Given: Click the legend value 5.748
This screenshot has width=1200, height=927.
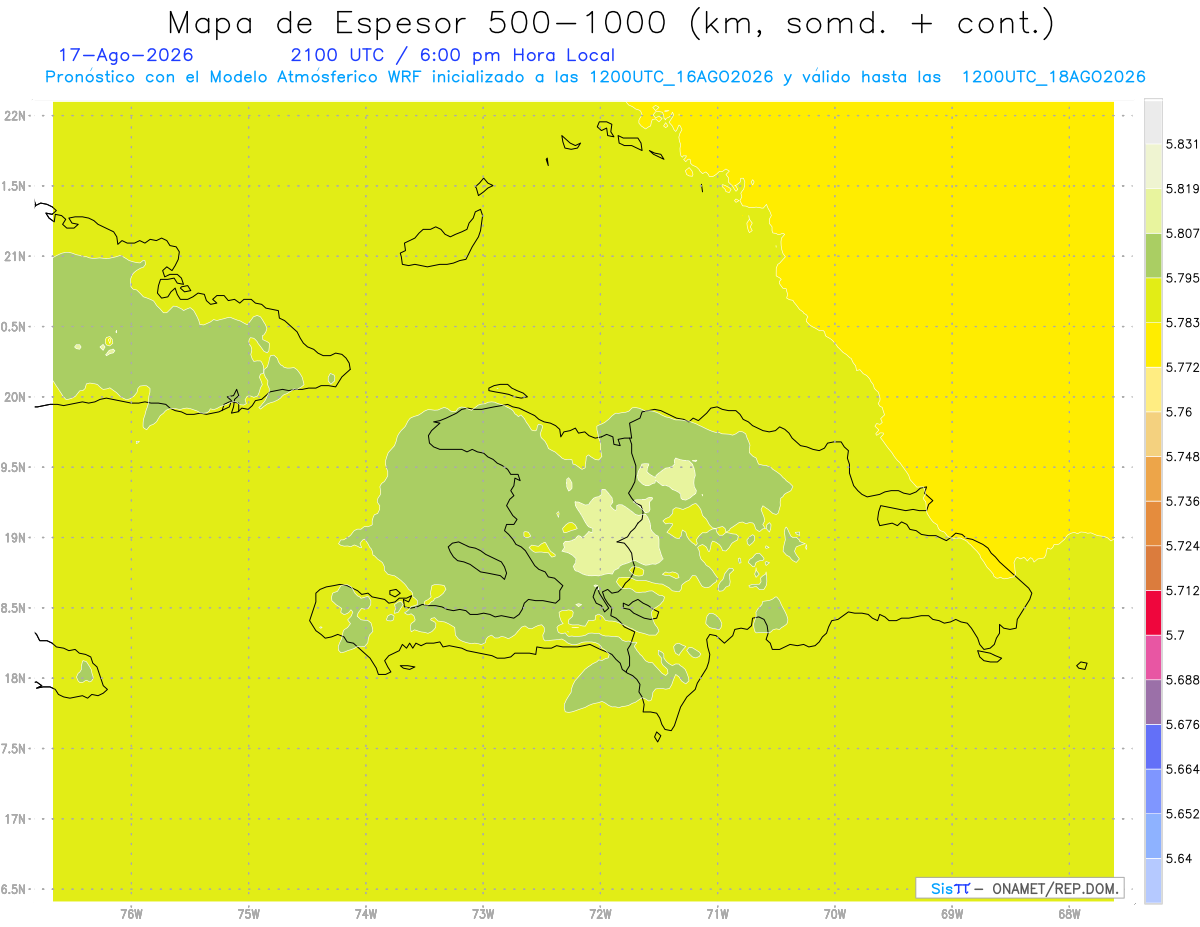Looking at the screenshot, I should pyautogui.click(x=1182, y=456).
